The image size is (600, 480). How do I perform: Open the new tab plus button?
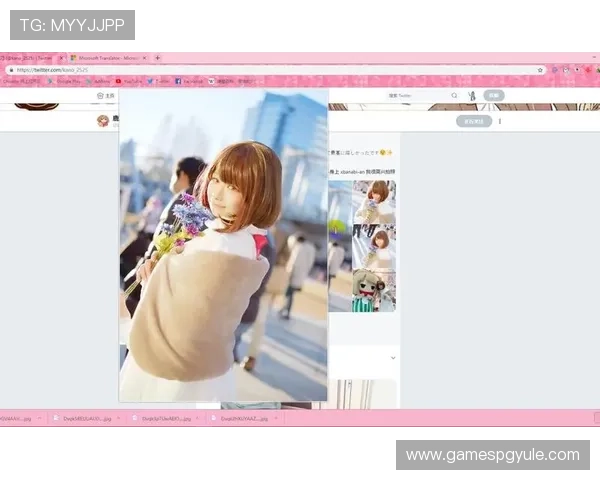[x=157, y=58]
